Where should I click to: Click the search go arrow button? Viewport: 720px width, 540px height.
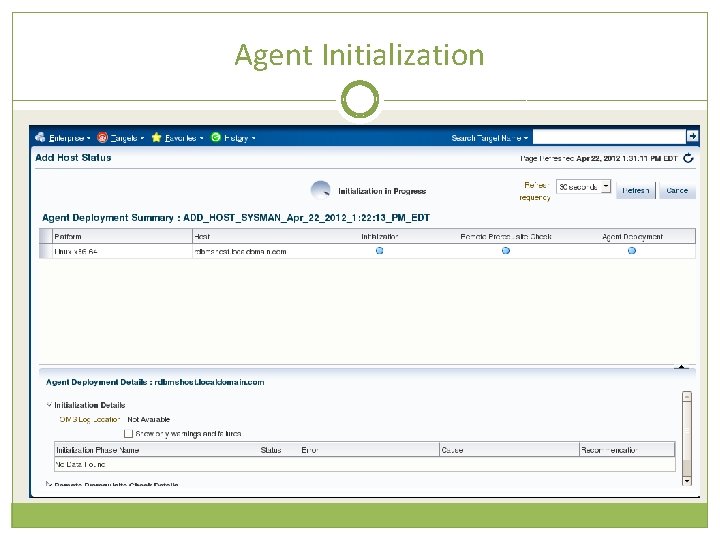692,136
